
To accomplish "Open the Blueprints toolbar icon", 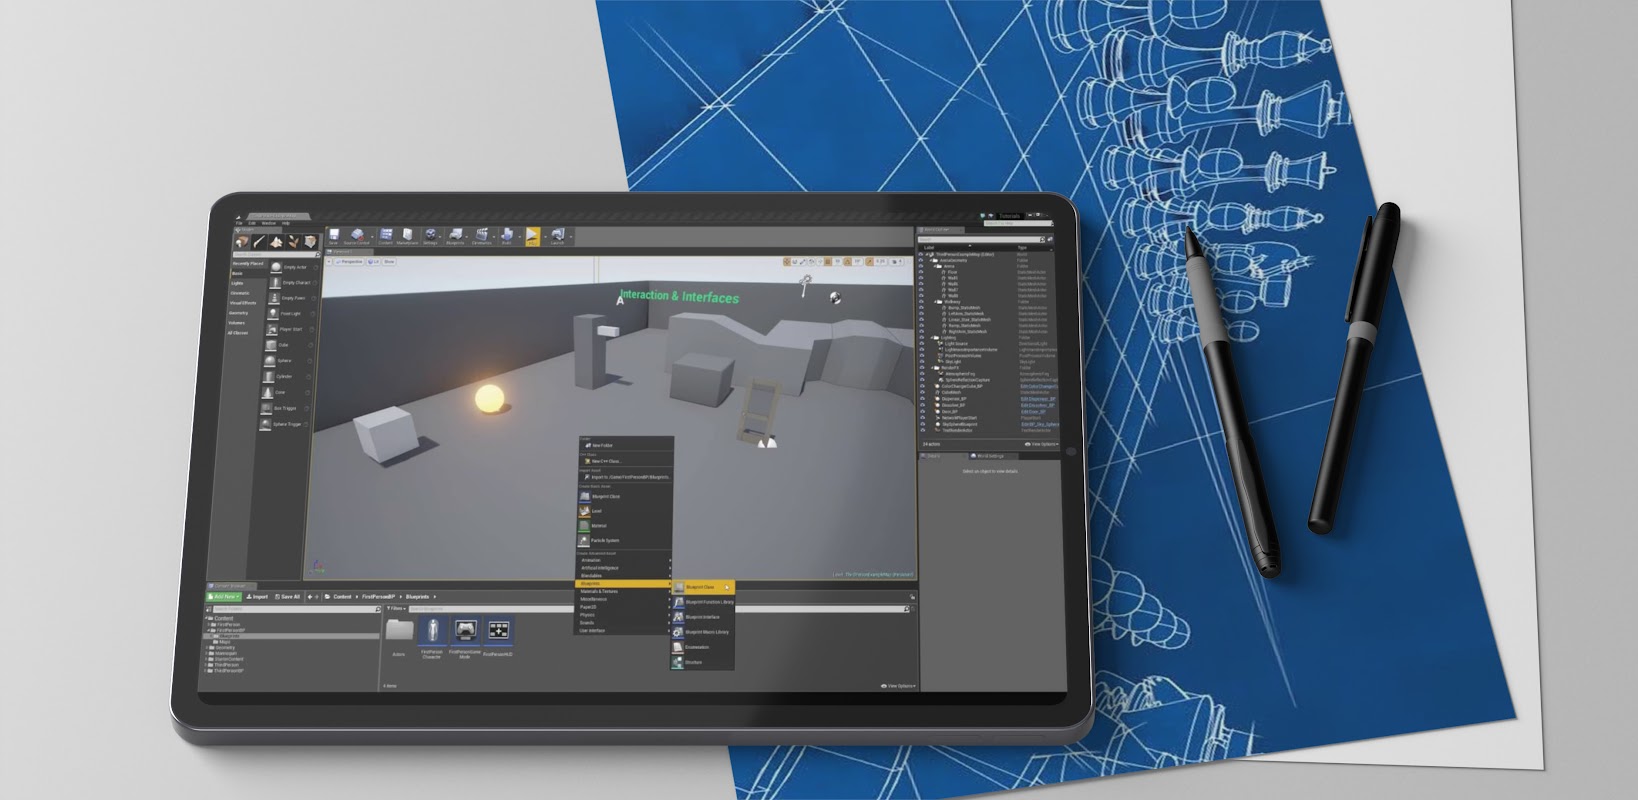I will click(455, 236).
